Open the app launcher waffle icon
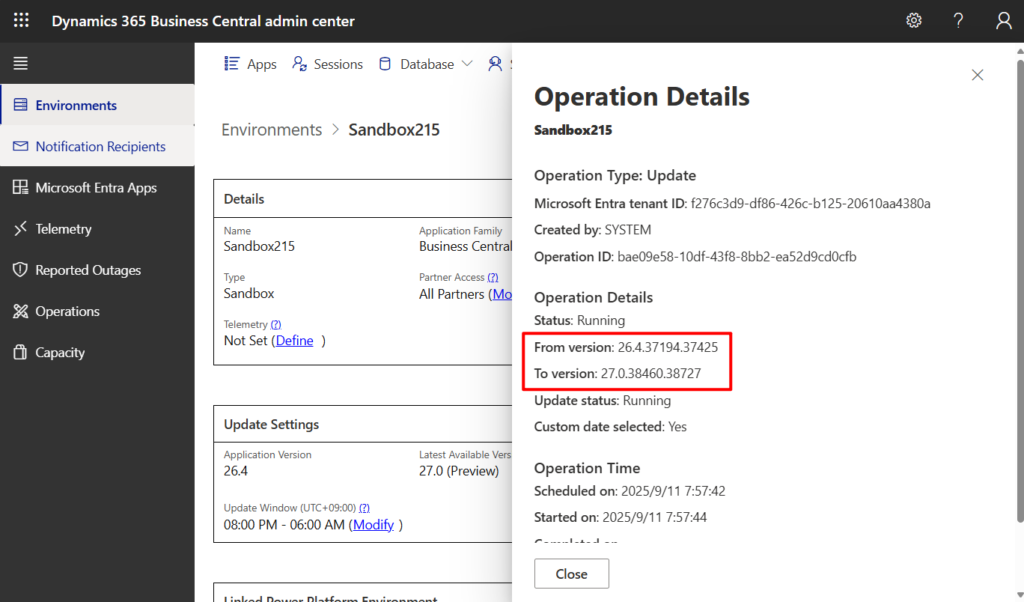The height and width of the screenshot is (602, 1024). [21, 21]
